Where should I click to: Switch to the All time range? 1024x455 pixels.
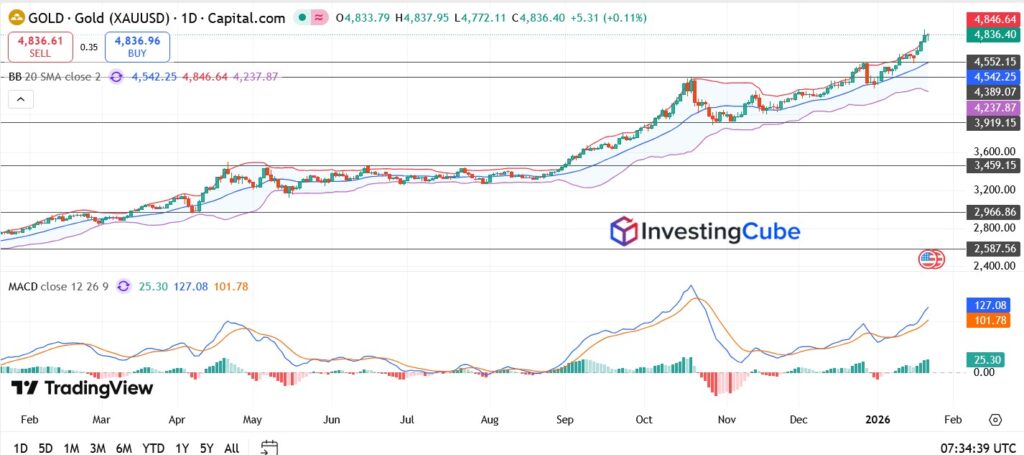[231, 447]
